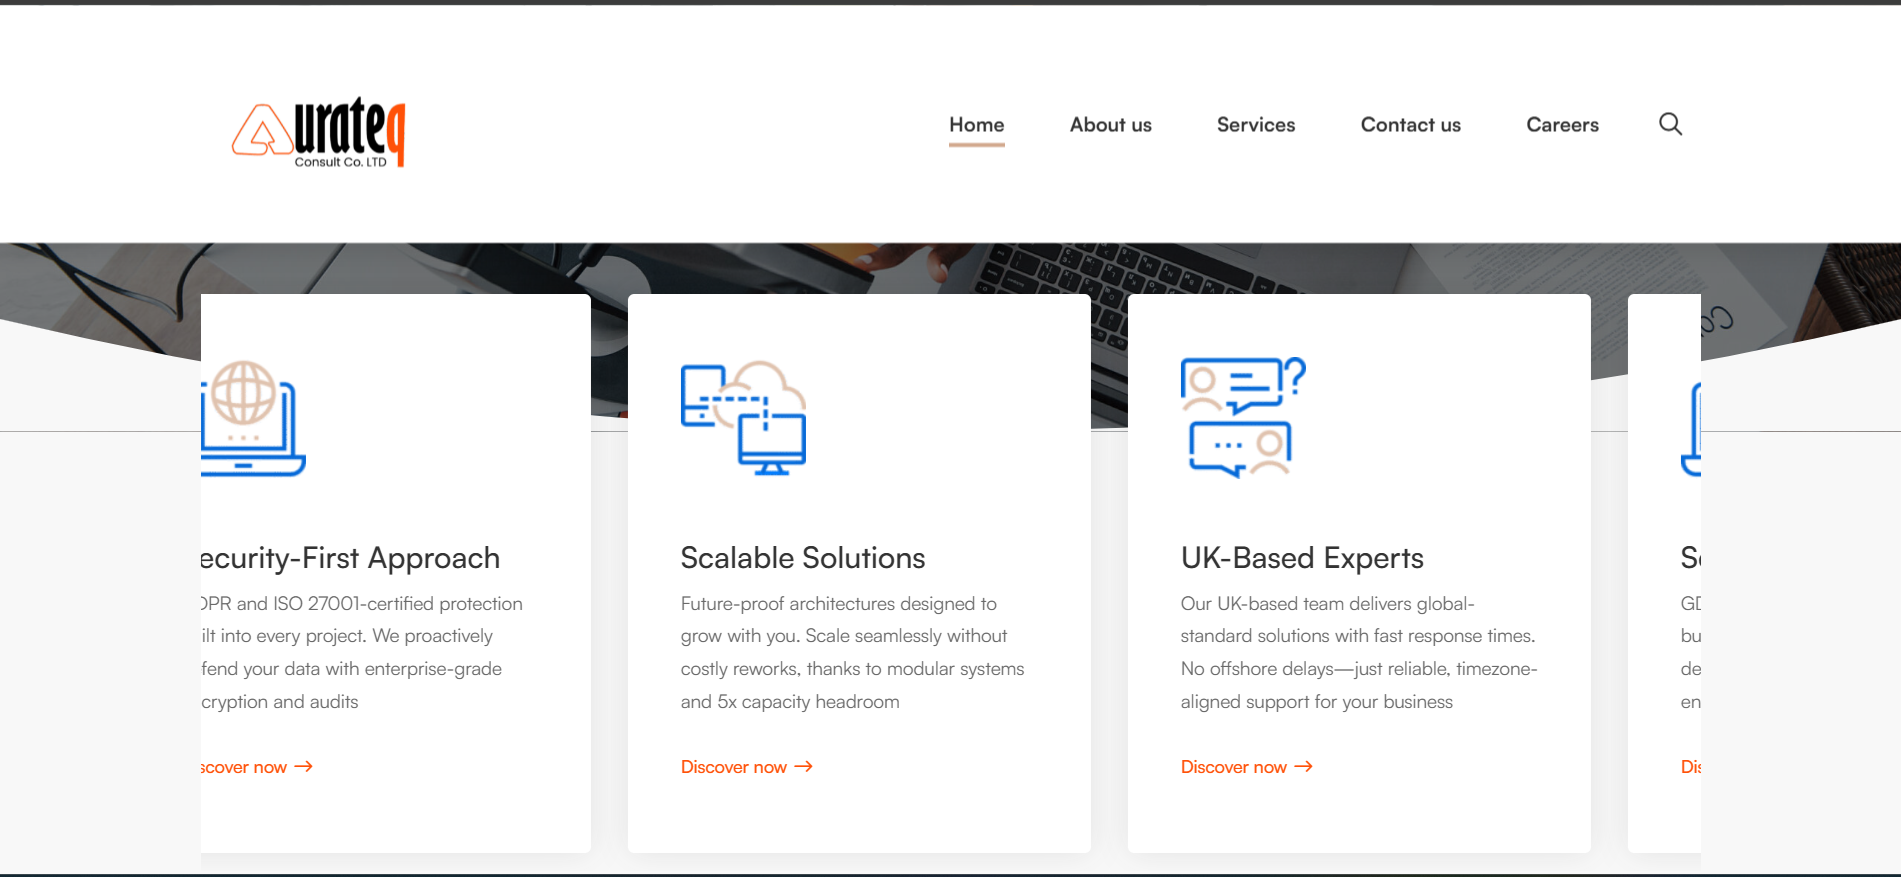Viewport: 1901px width, 877px height.
Task: Click arrow beside Scalable Solutions Discover now
Action: [803, 767]
